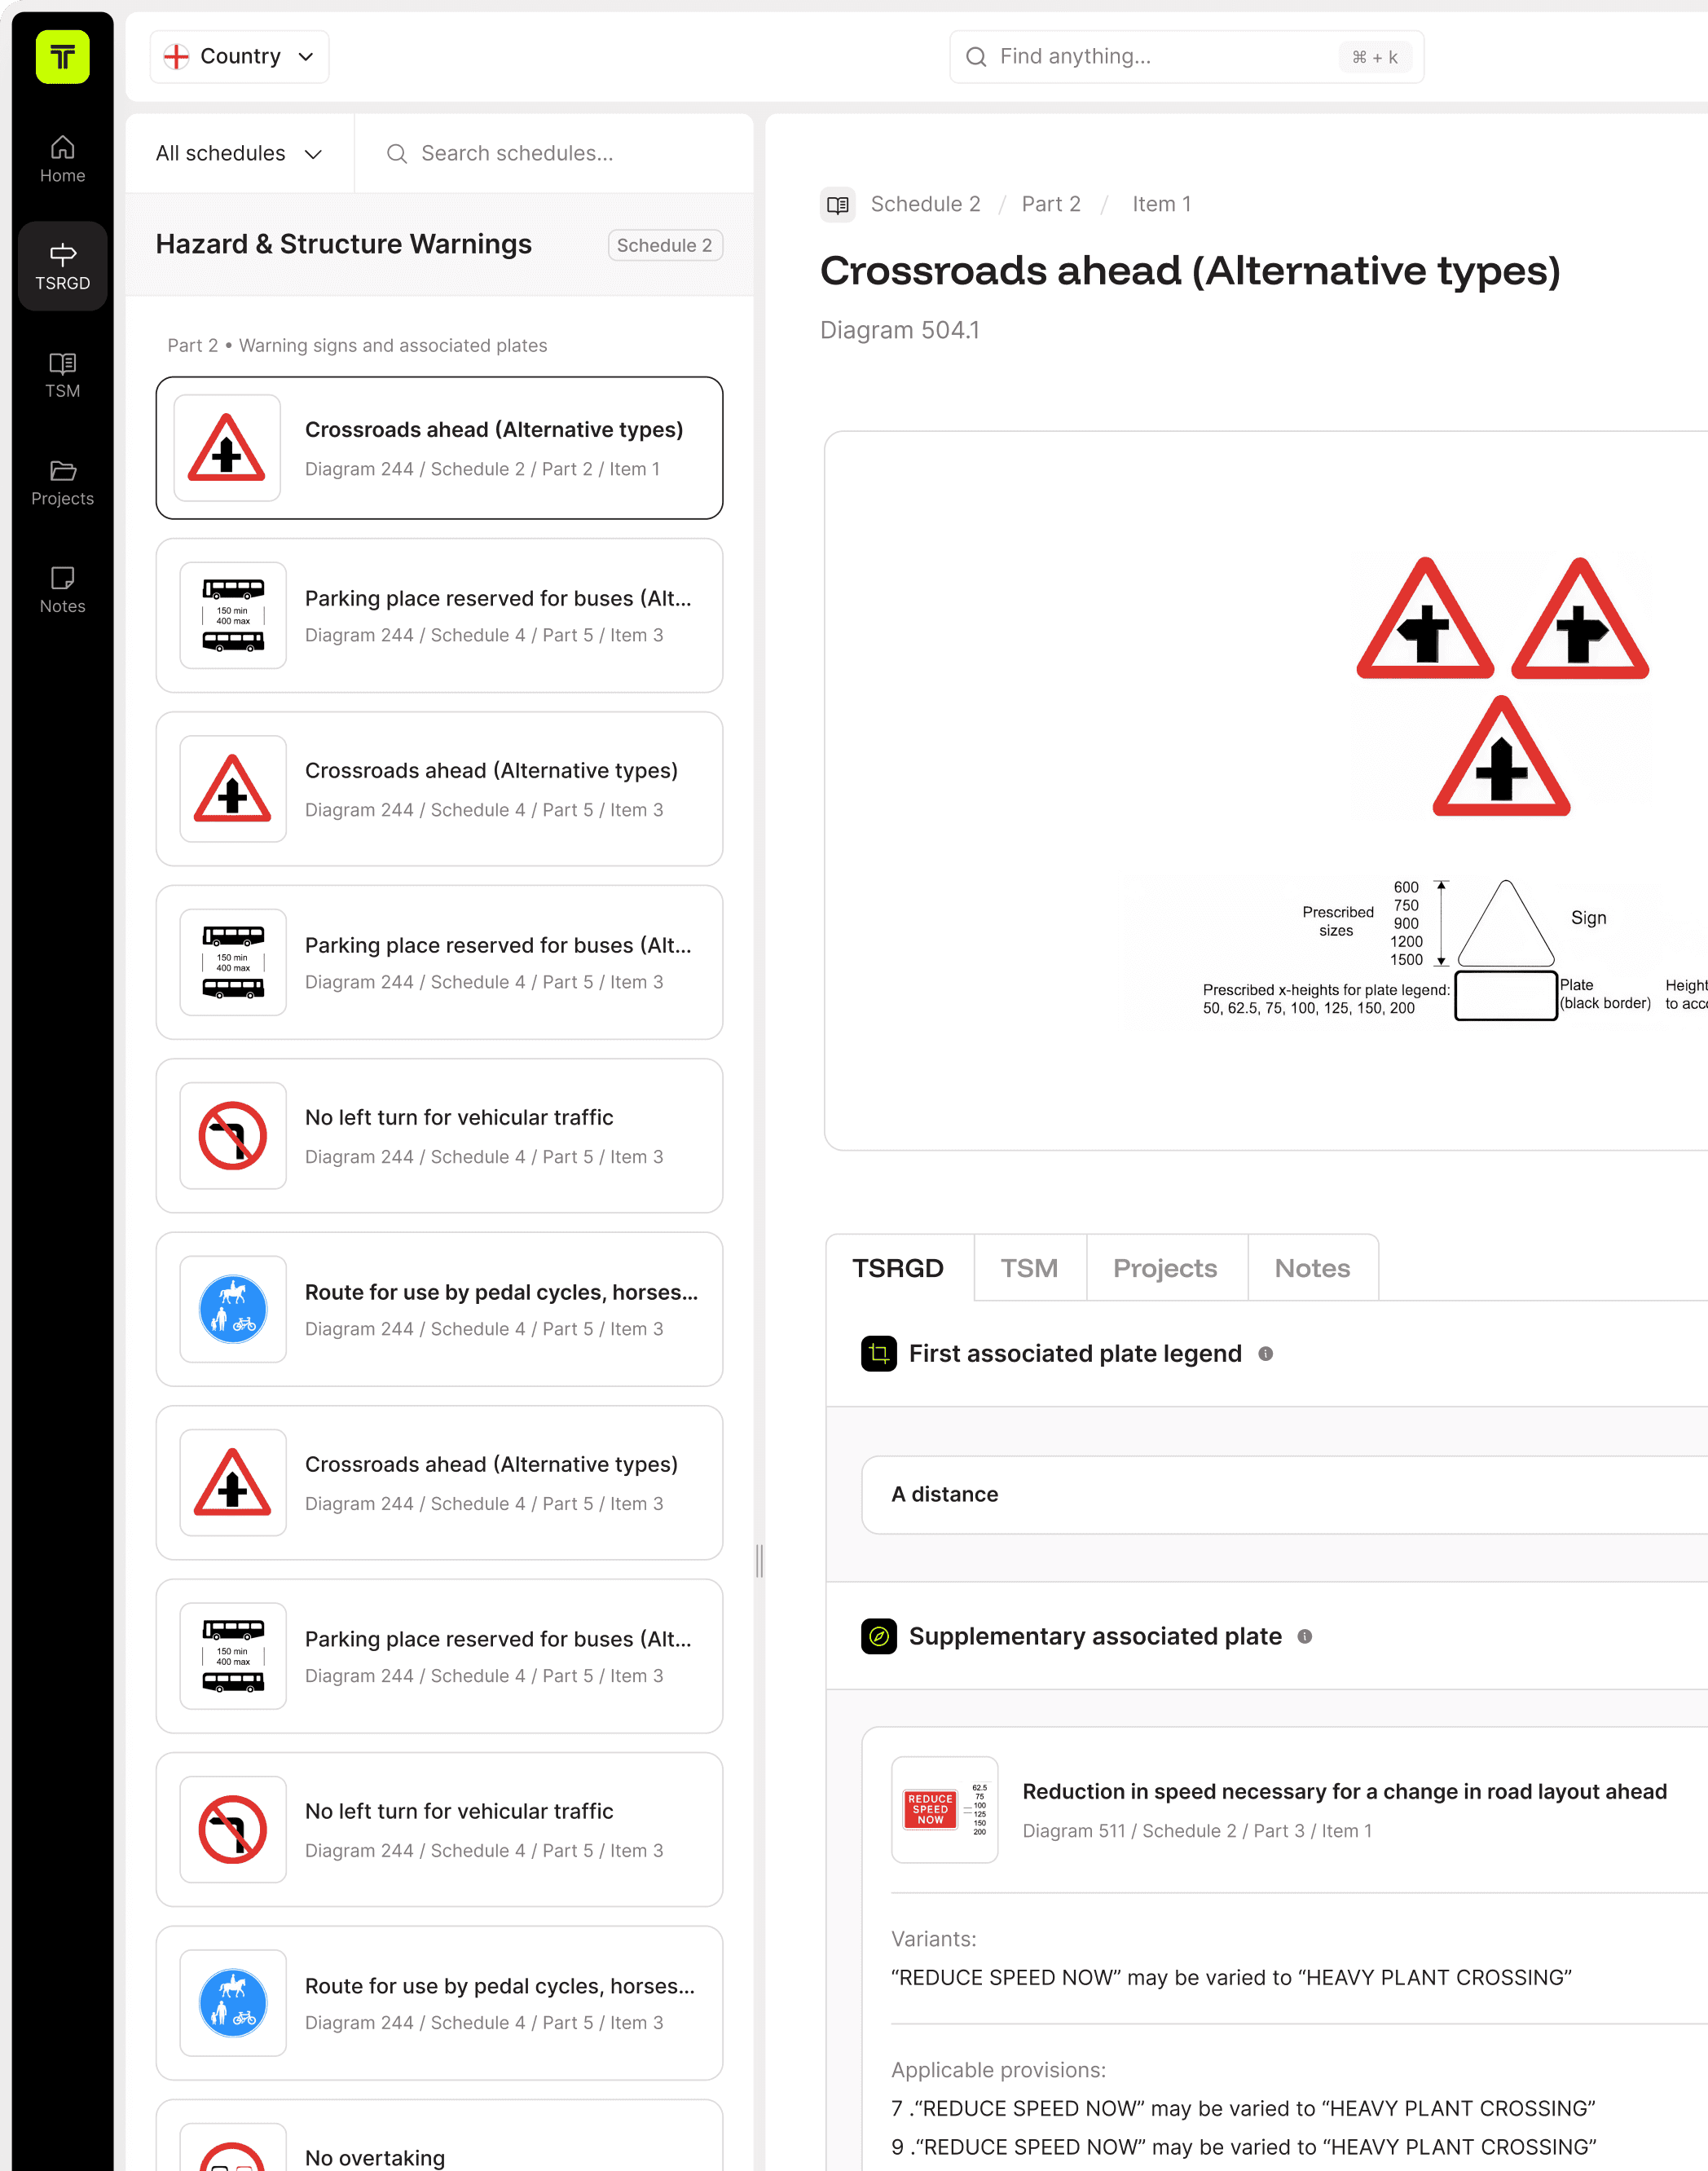
Task: Click the info icon beside Supplementary associated plate
Action: (x=1305, y=1637)
